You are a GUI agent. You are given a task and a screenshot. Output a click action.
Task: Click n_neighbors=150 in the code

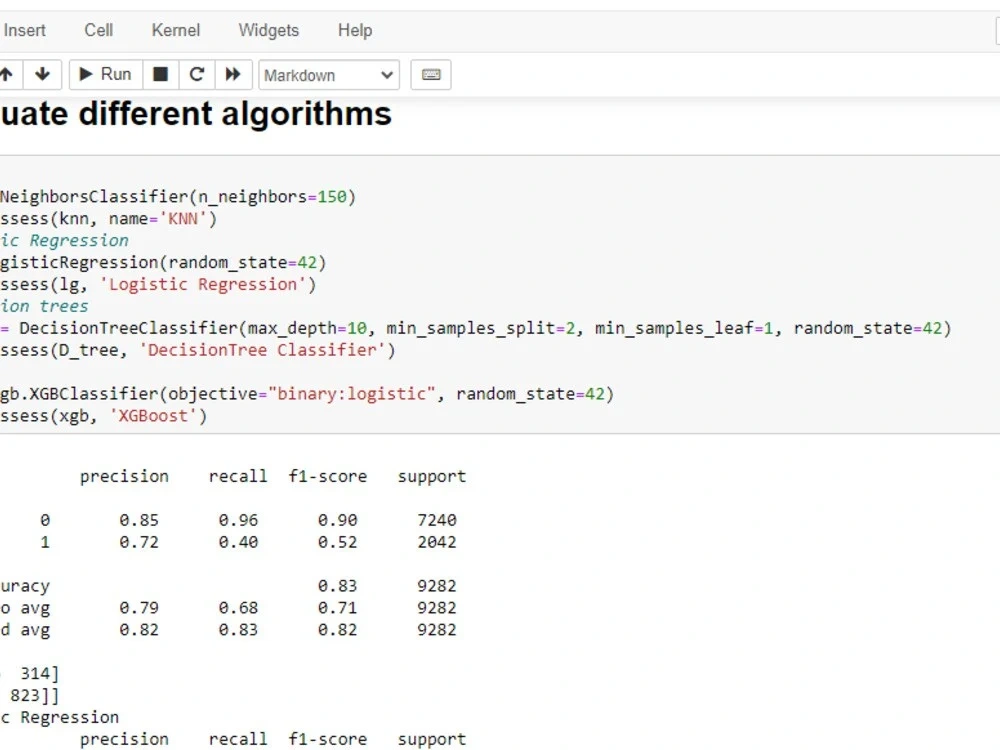(272, 196)
